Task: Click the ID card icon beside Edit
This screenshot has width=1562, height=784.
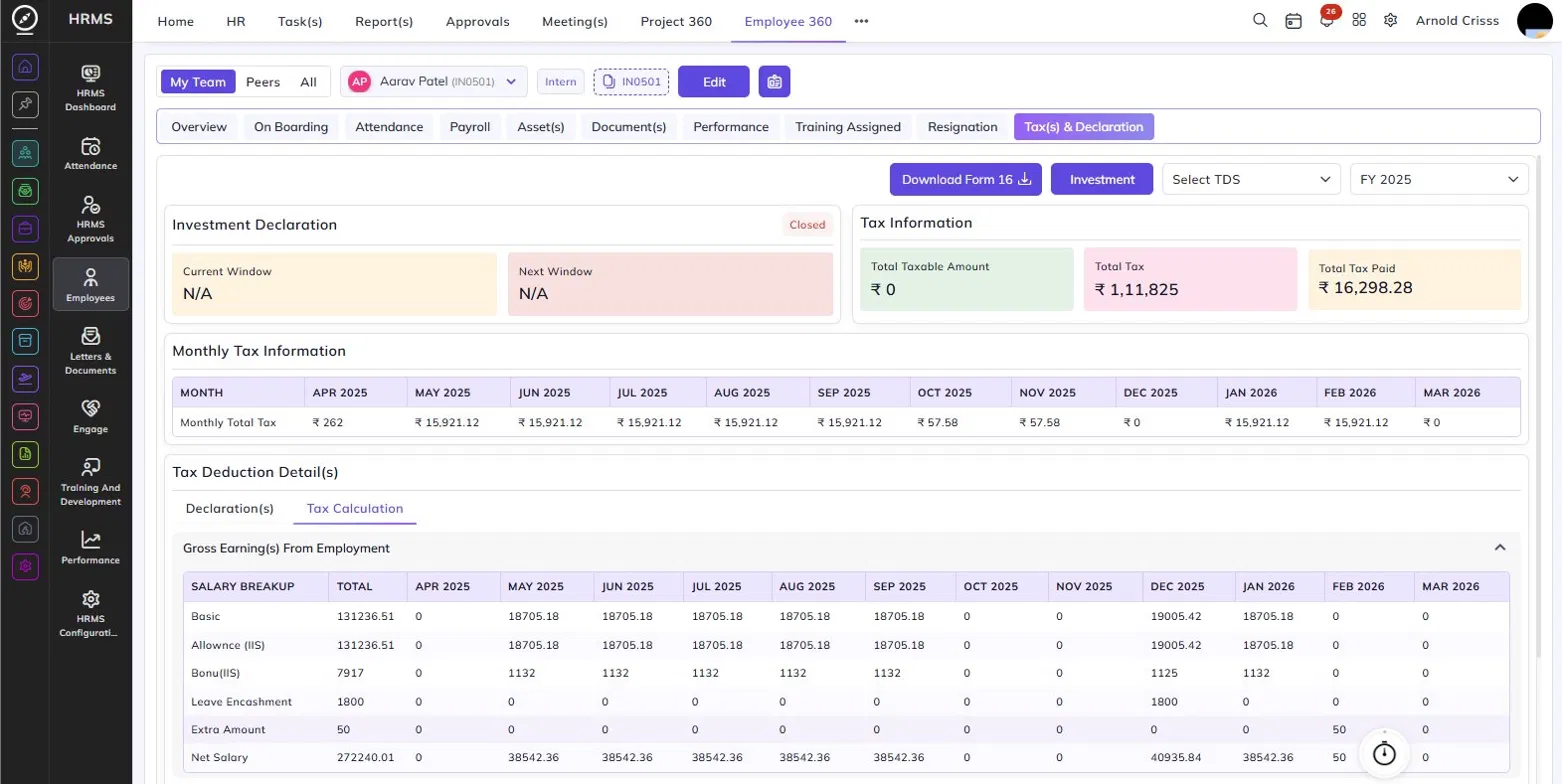Action: point(774,82)
